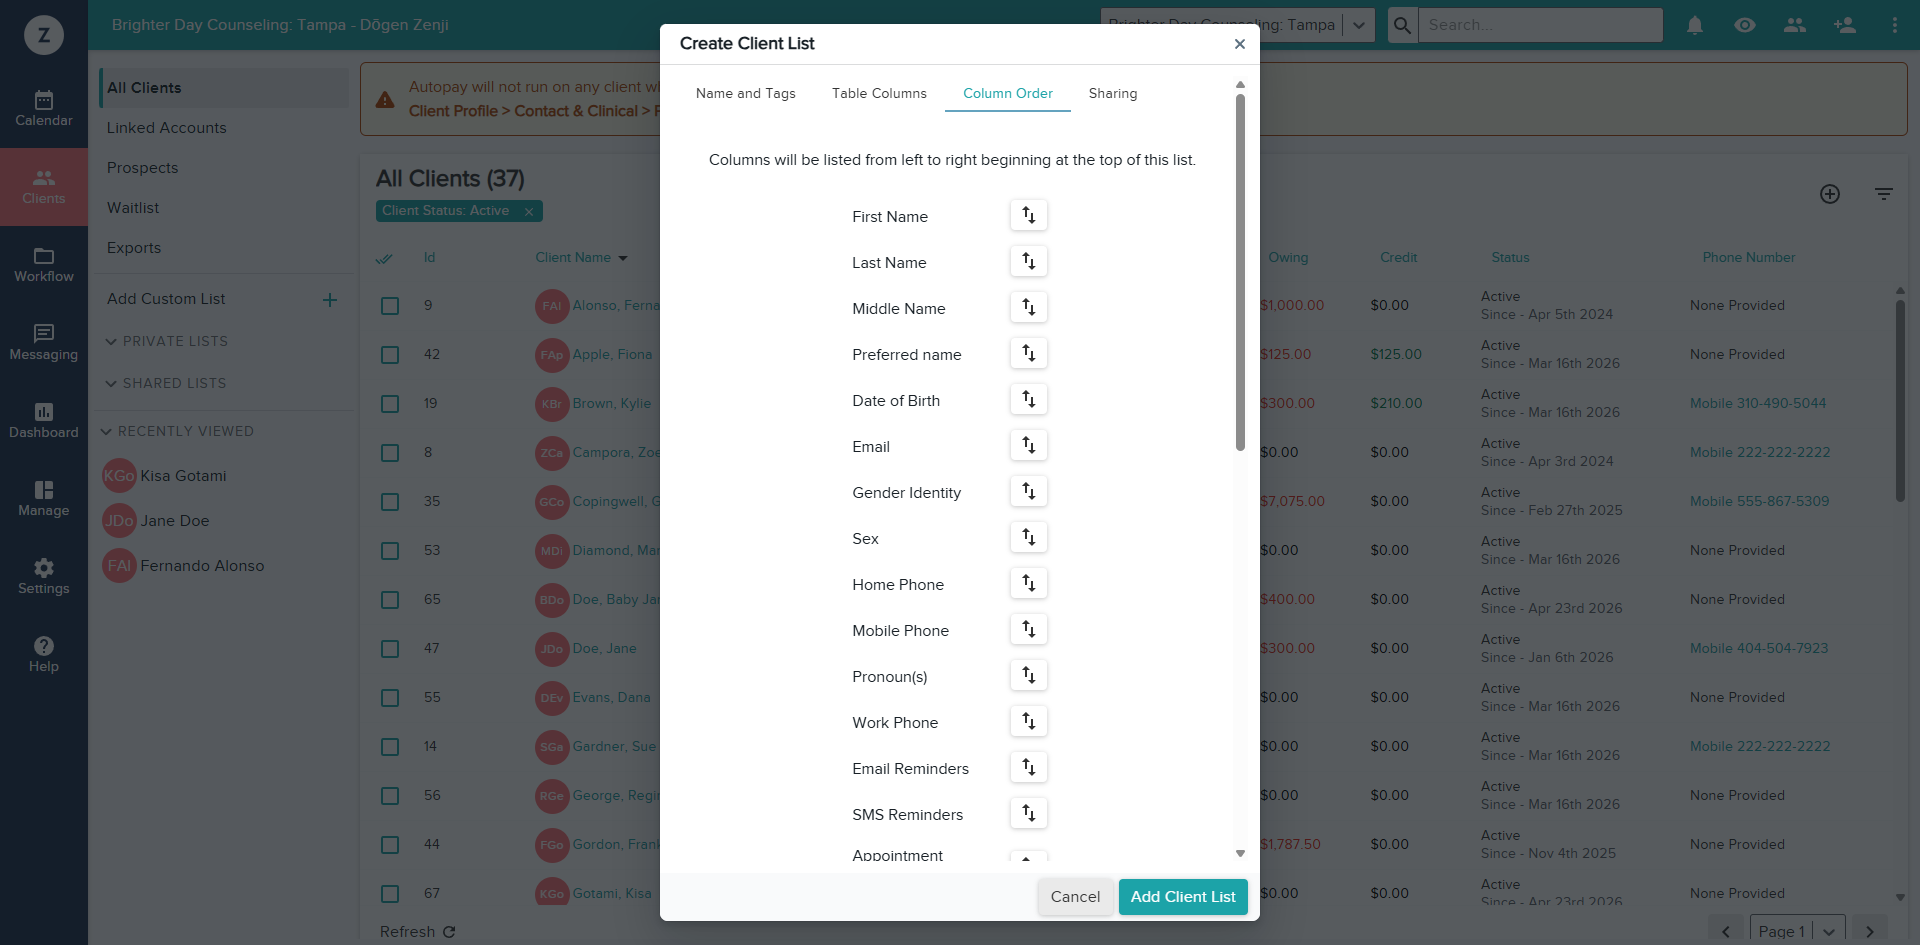The width and height of the screenshot is (1920, 945).
Task: Switch to the Table Columns tab
Action: pos(879,93)
